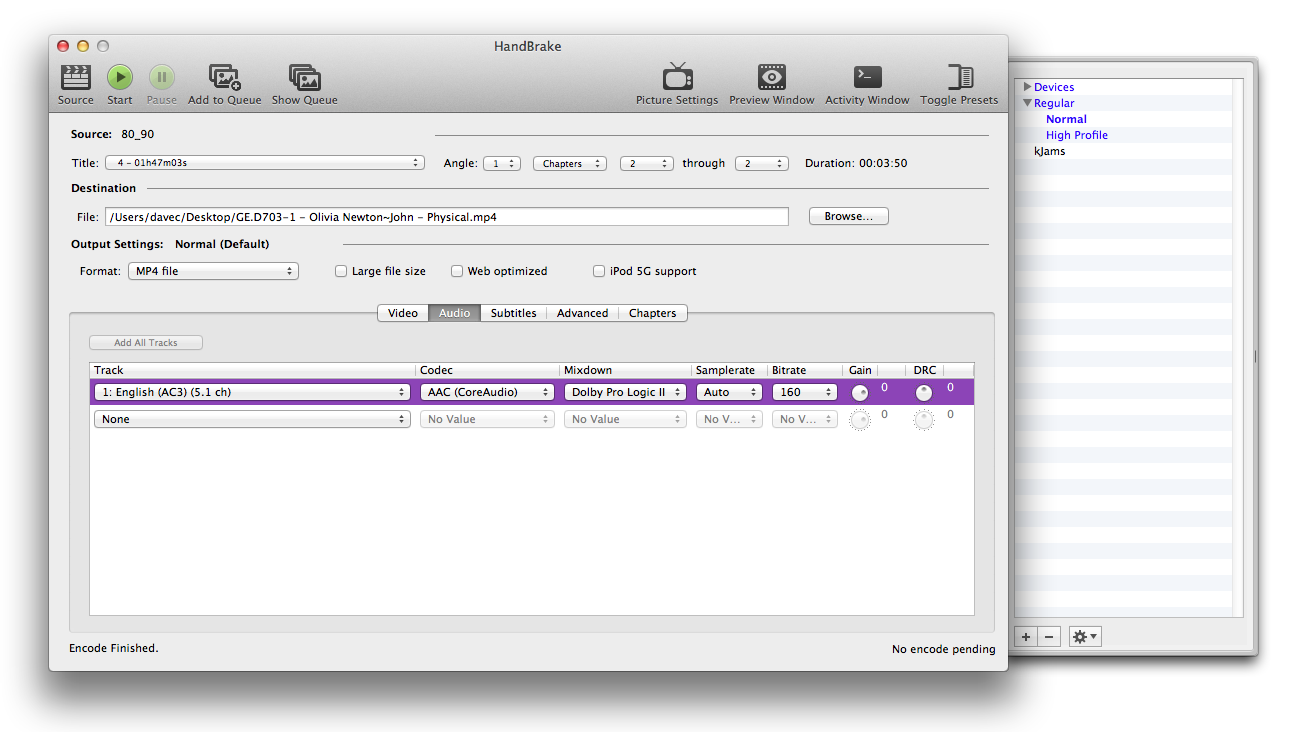The image size is (1298, 732).
Task: Enable Web optimized checkbox
Action: point(457,271)
